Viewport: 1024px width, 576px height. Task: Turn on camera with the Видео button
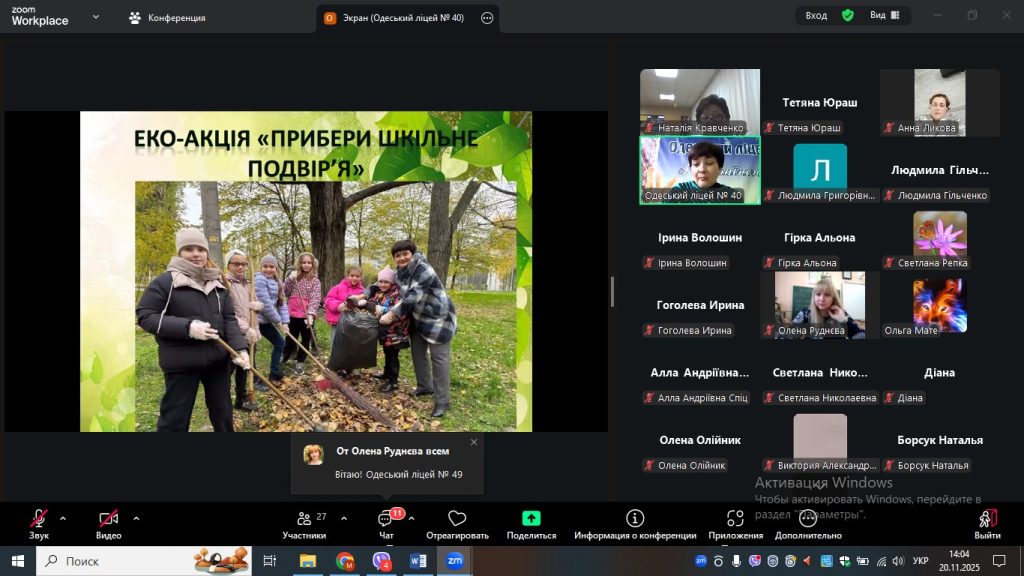point(108,520)
